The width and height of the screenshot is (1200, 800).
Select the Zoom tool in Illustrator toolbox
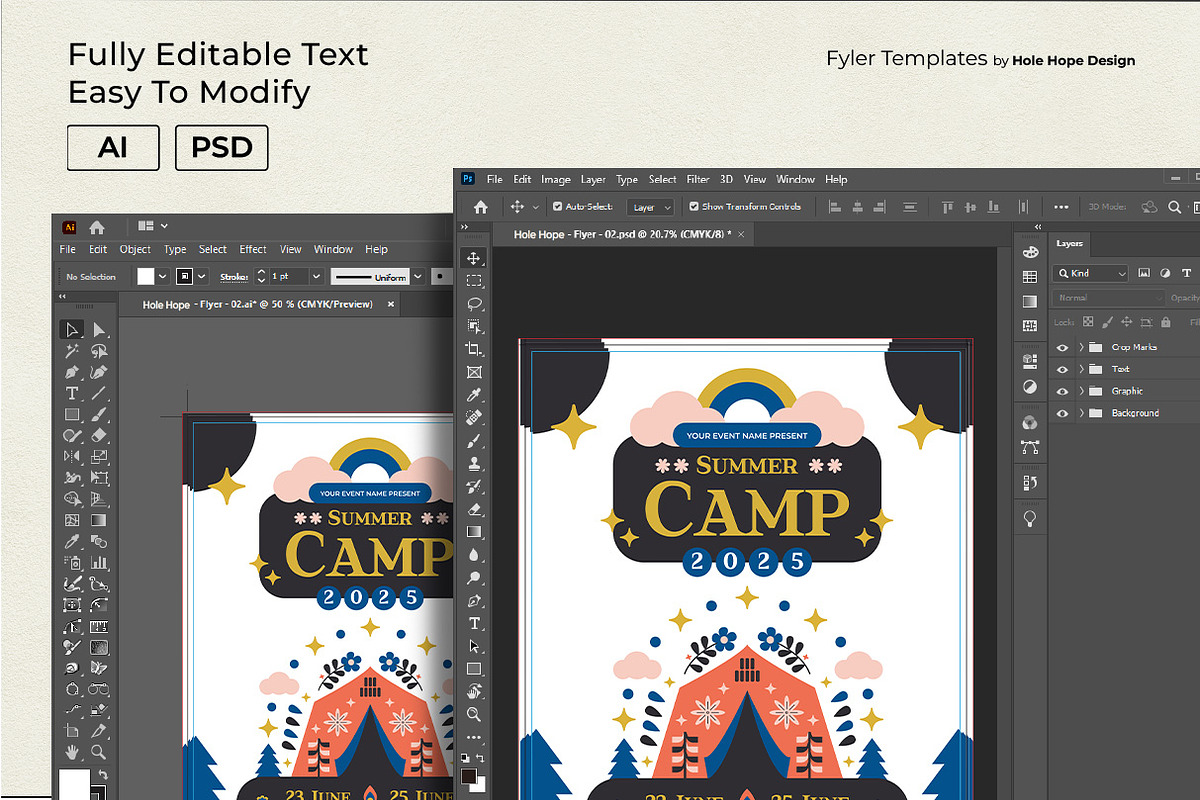pyautogui.click(x=99, y=752)
